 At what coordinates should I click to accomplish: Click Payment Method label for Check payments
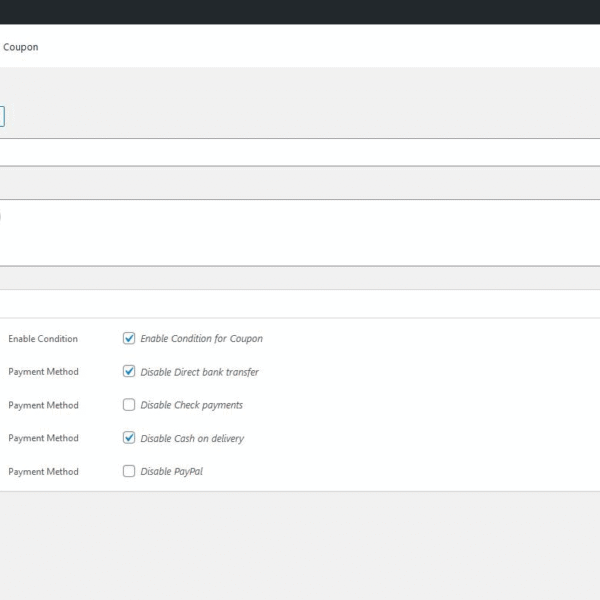[x=43, y=405]
